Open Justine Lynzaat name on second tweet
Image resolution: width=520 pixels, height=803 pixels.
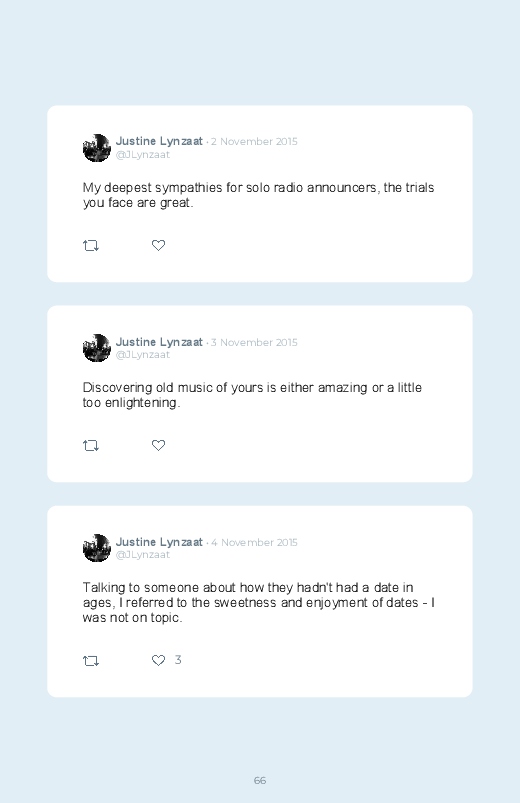coord(159,342)
